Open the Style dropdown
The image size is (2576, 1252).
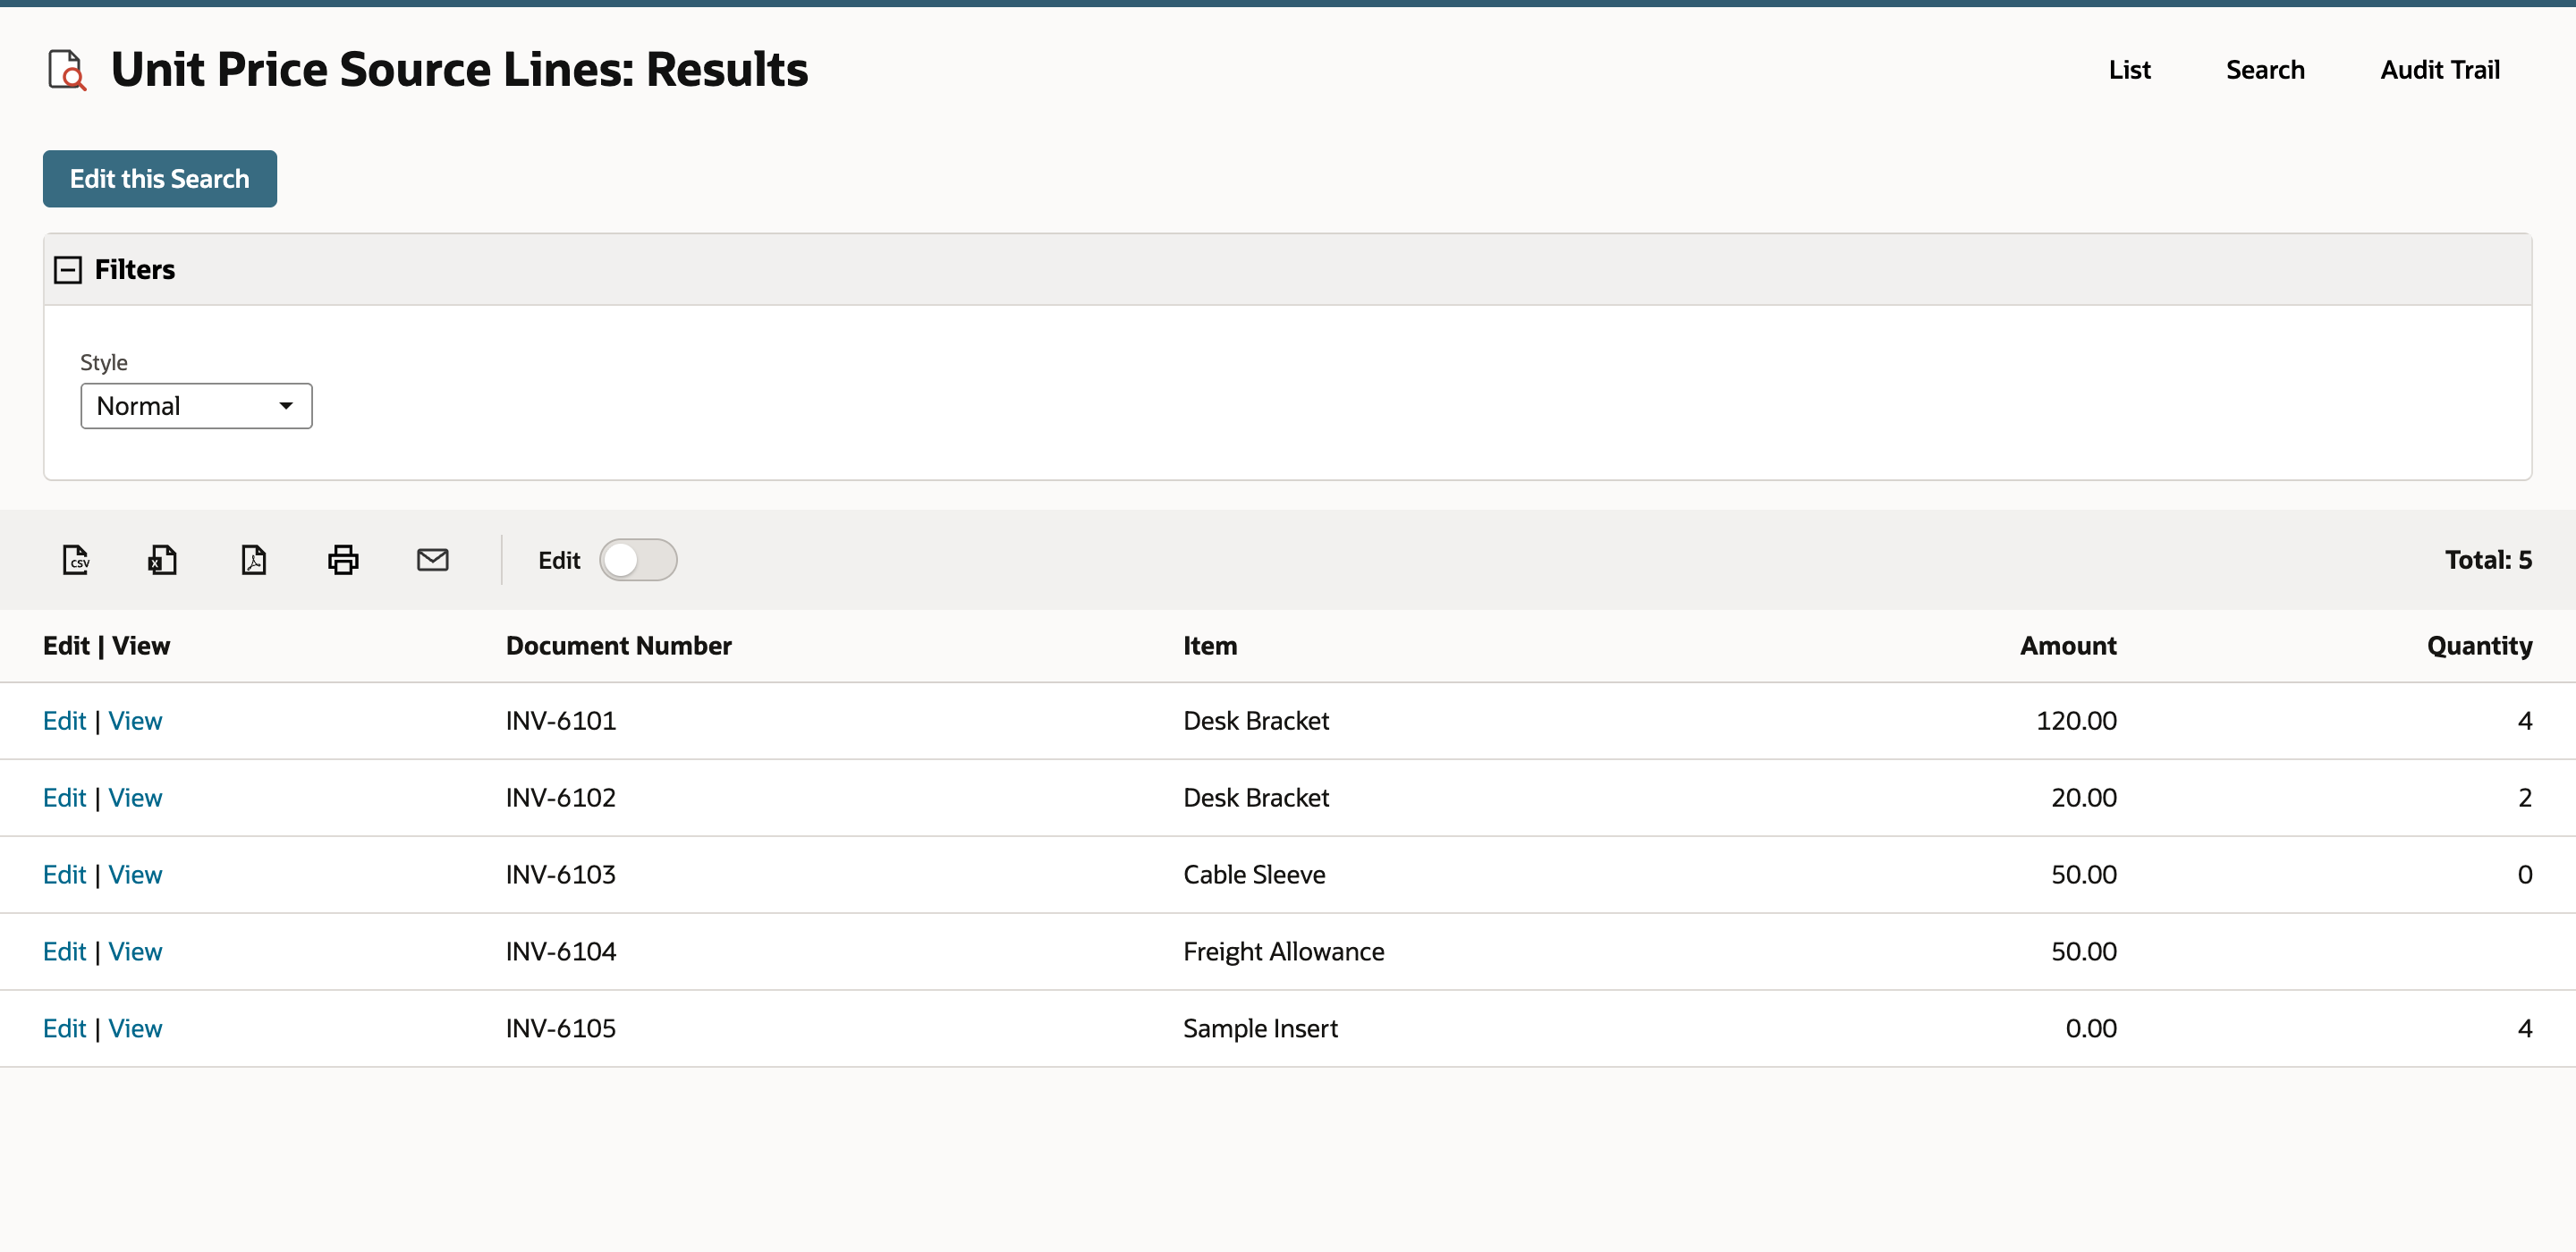196,406
